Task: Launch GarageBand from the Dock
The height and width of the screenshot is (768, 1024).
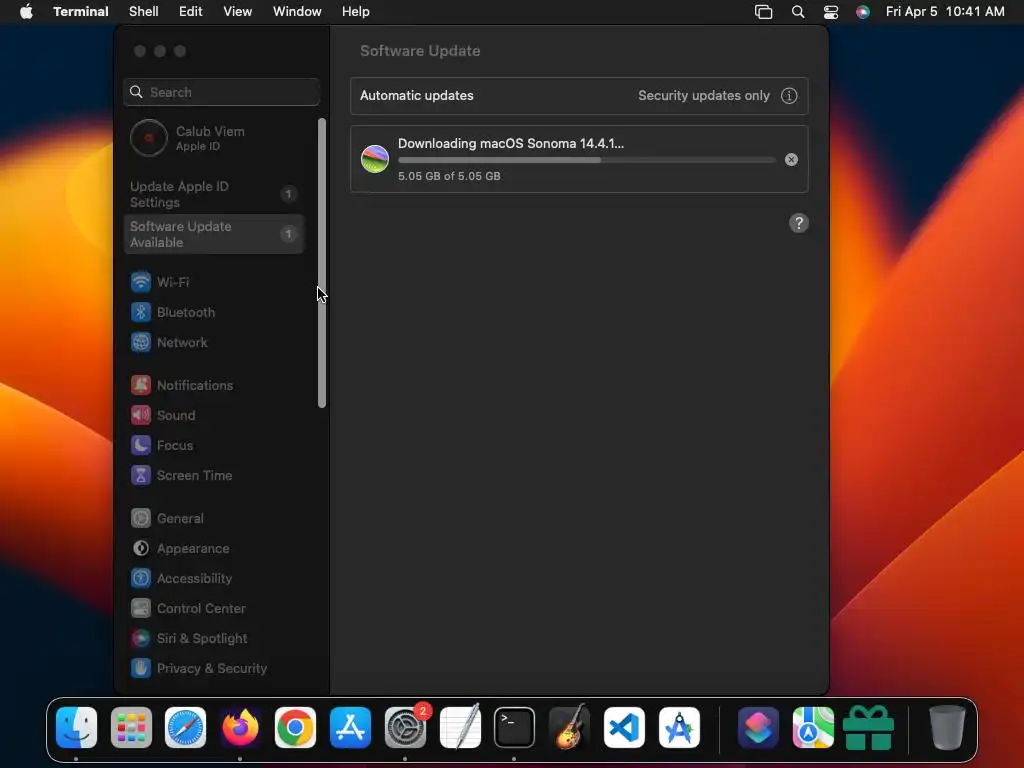Action: (x=569, y=728)
